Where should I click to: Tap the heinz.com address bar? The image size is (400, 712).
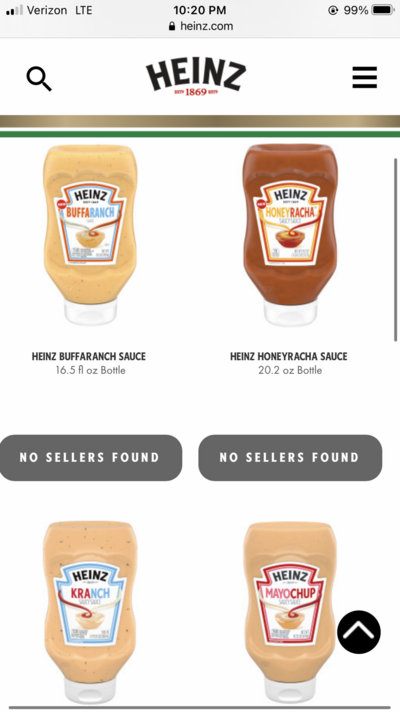pyautogui.click(x=200, y=26)
